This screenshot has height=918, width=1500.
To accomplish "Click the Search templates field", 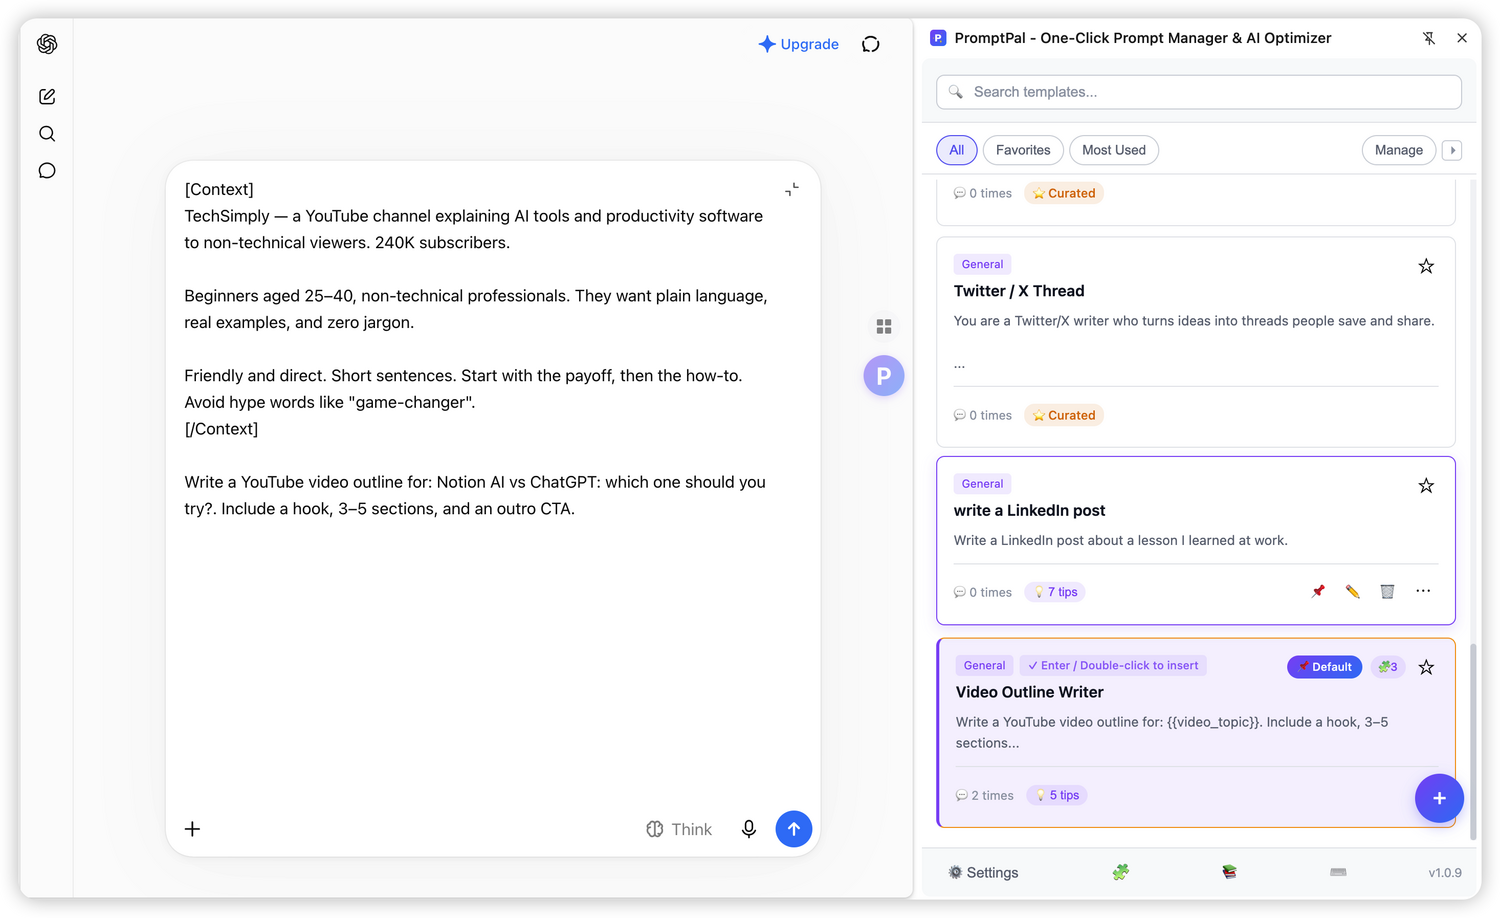I will 1199,92.
